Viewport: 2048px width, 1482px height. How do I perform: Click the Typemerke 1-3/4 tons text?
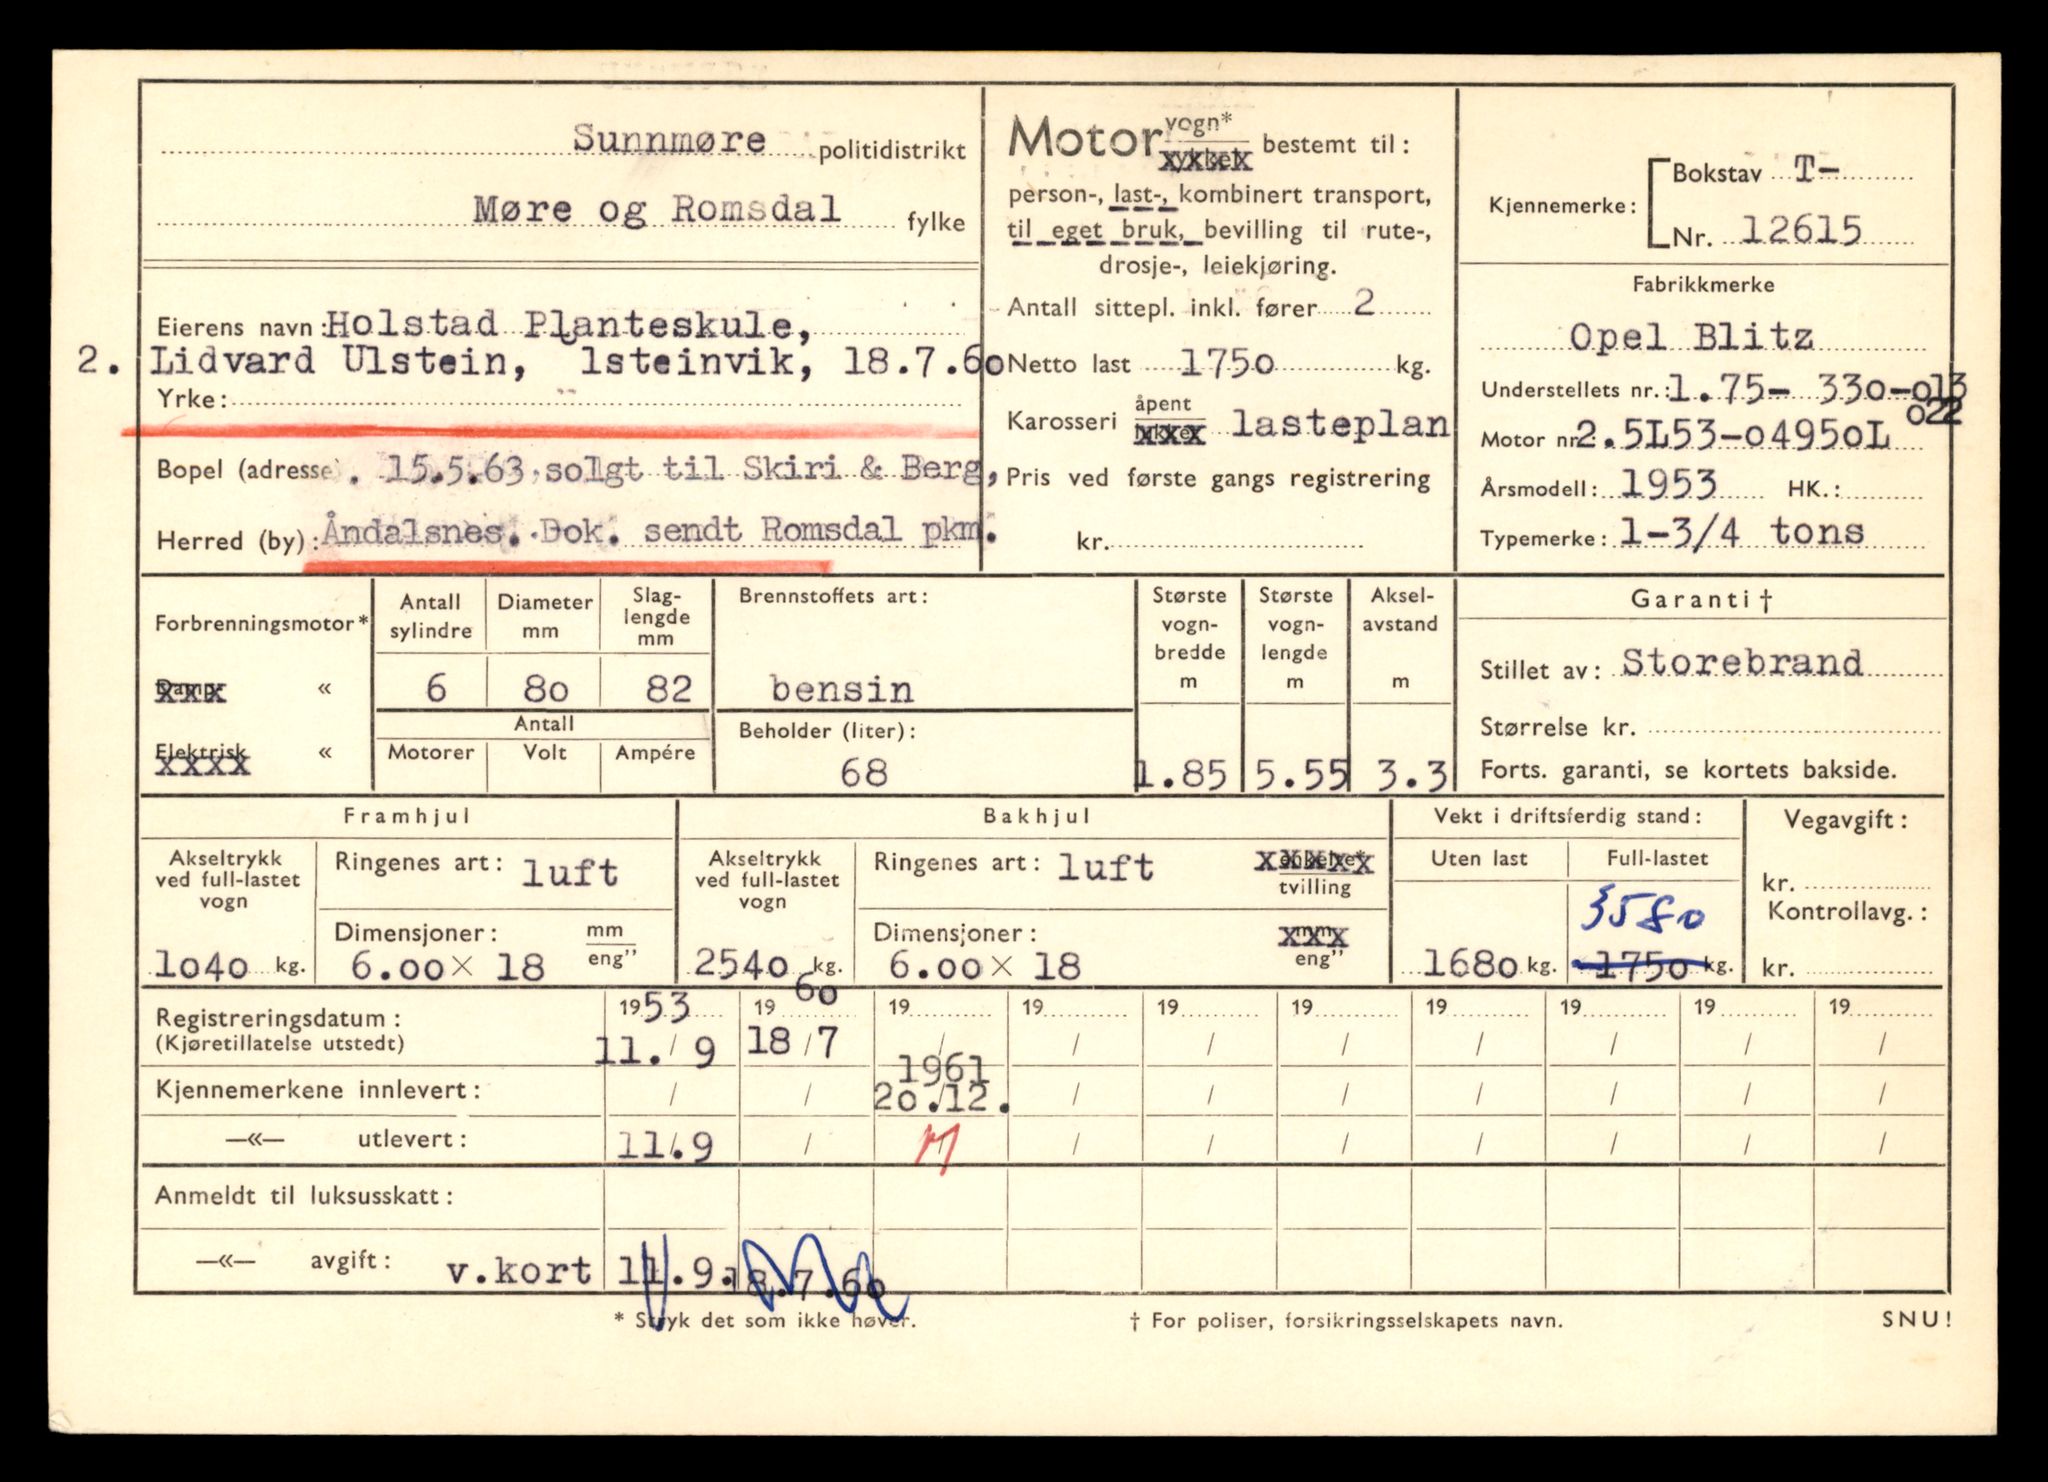point(1742,532)
